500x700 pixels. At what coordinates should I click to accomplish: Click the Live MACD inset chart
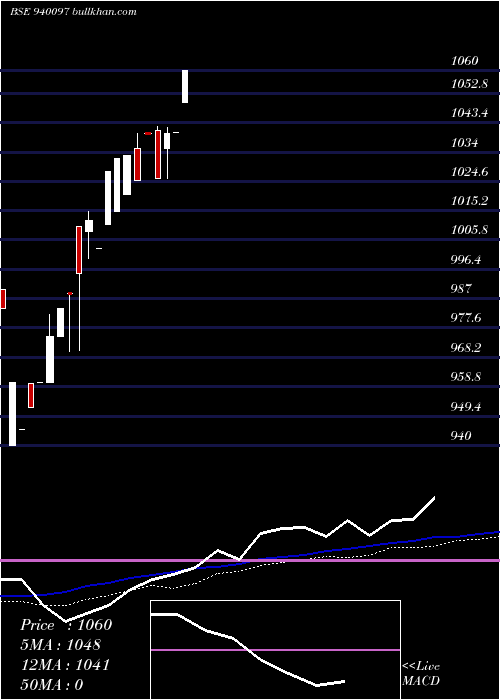point(275,650)
